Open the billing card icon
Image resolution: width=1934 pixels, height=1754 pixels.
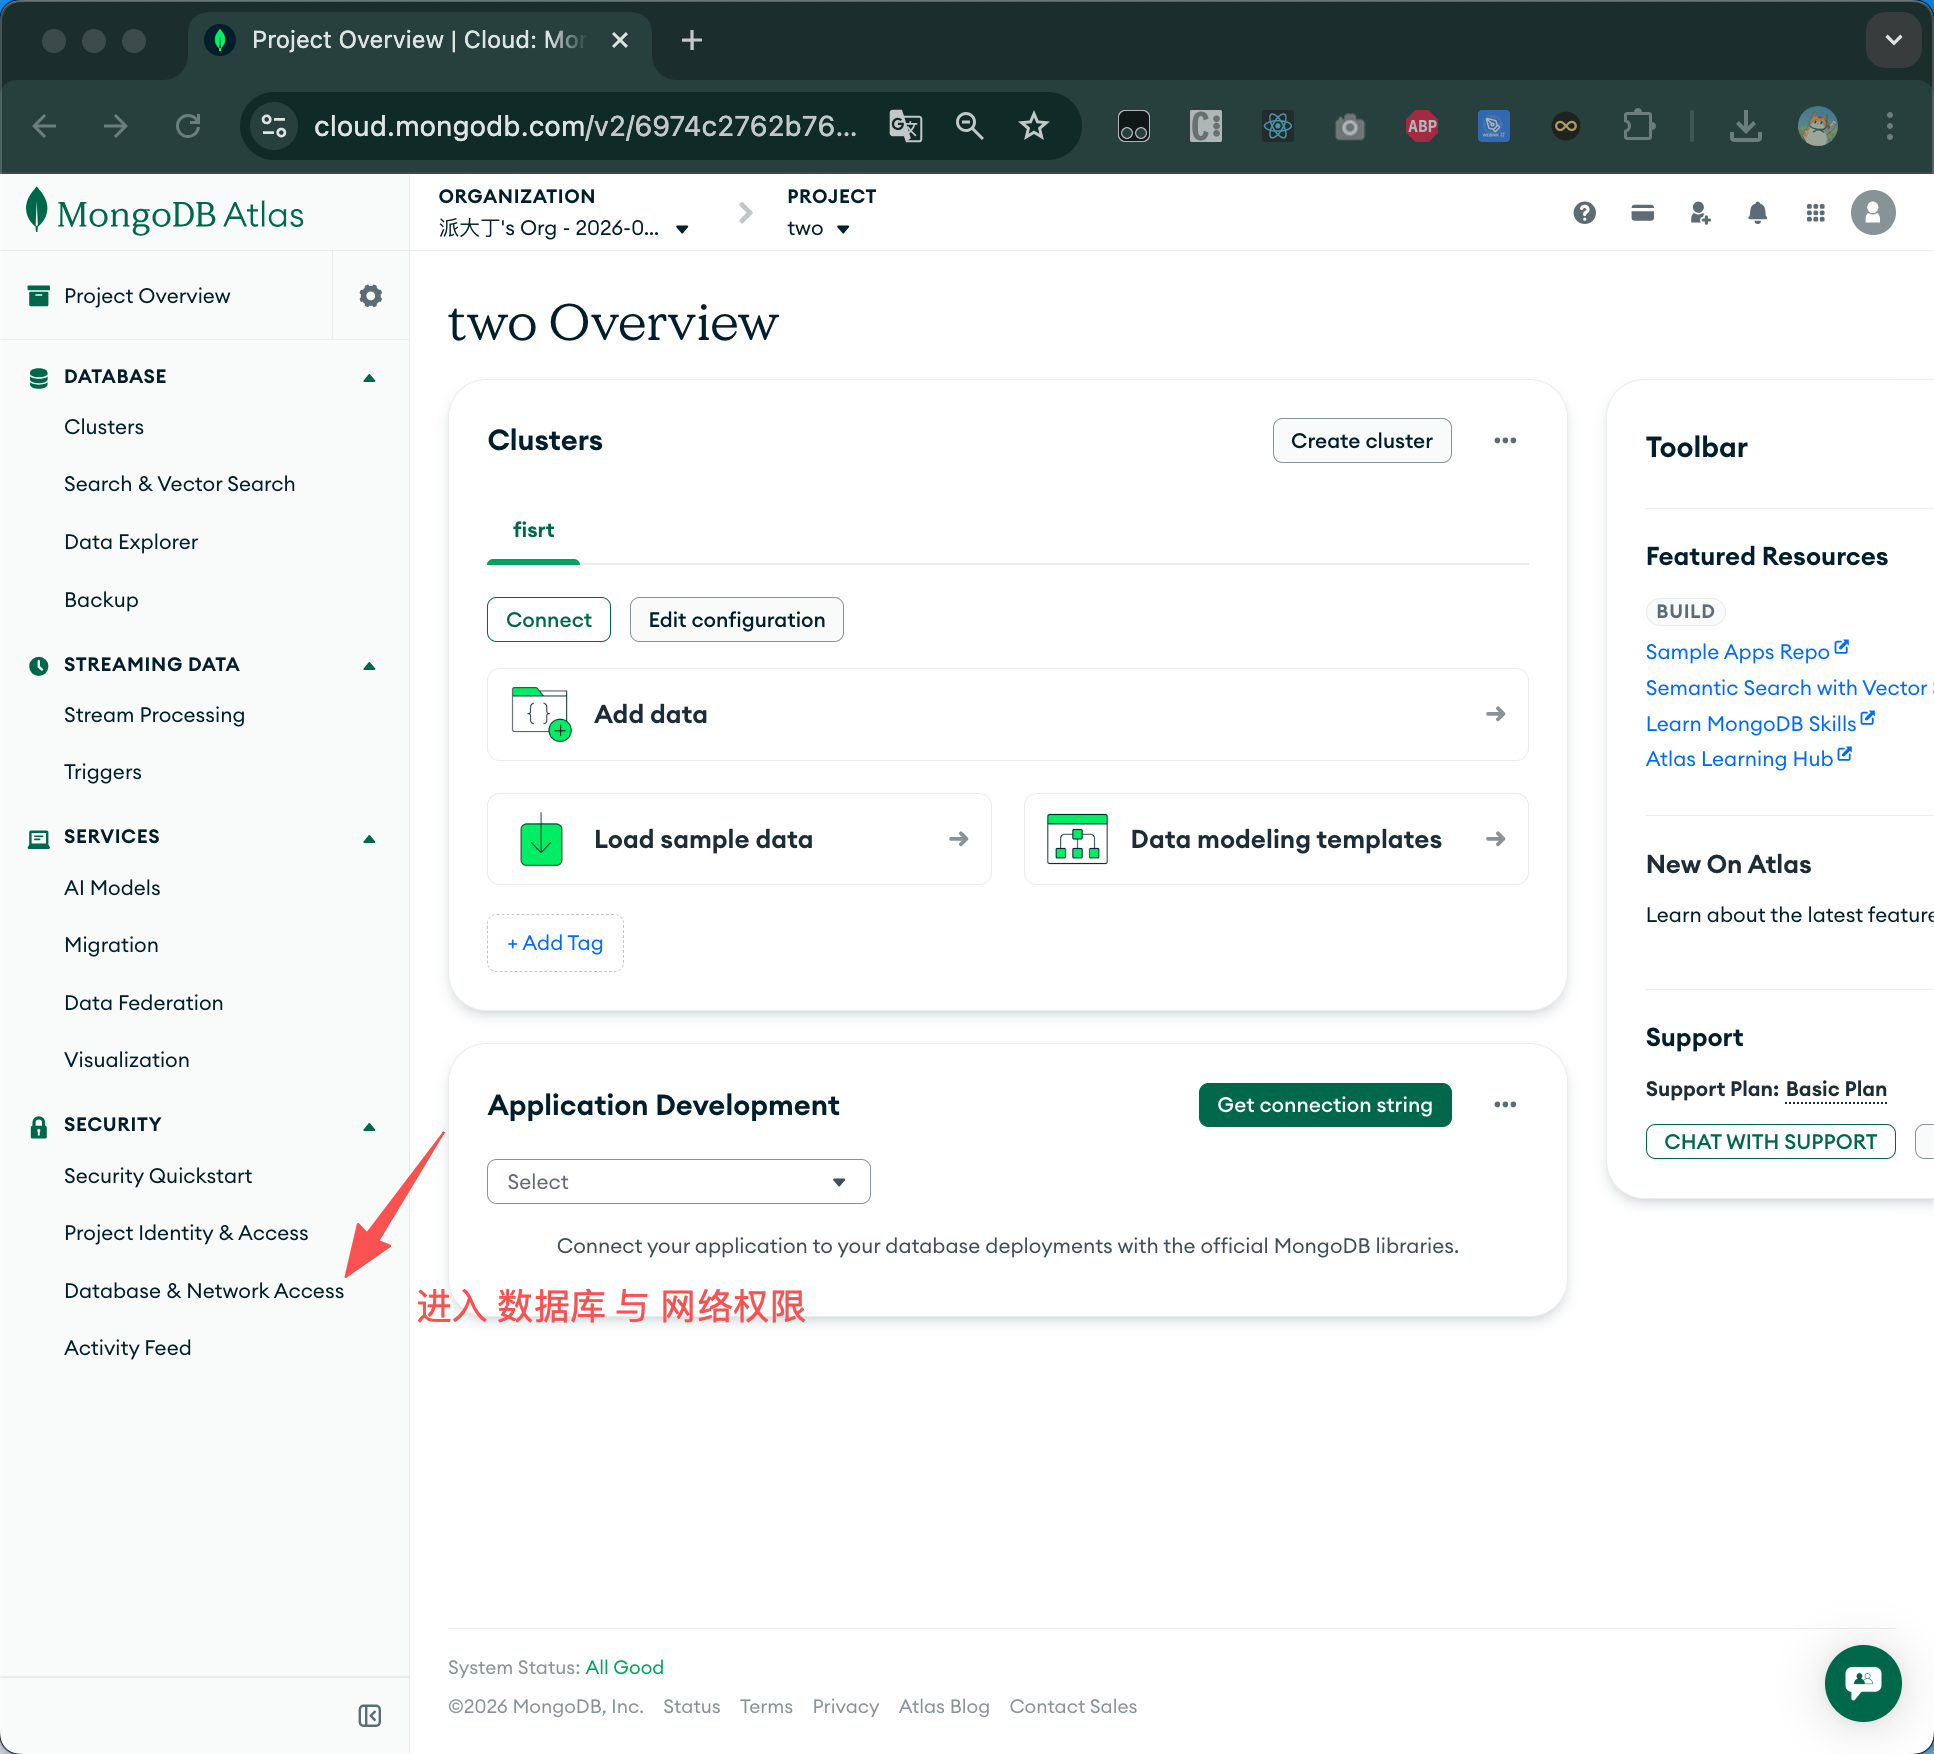(1642, 212)
